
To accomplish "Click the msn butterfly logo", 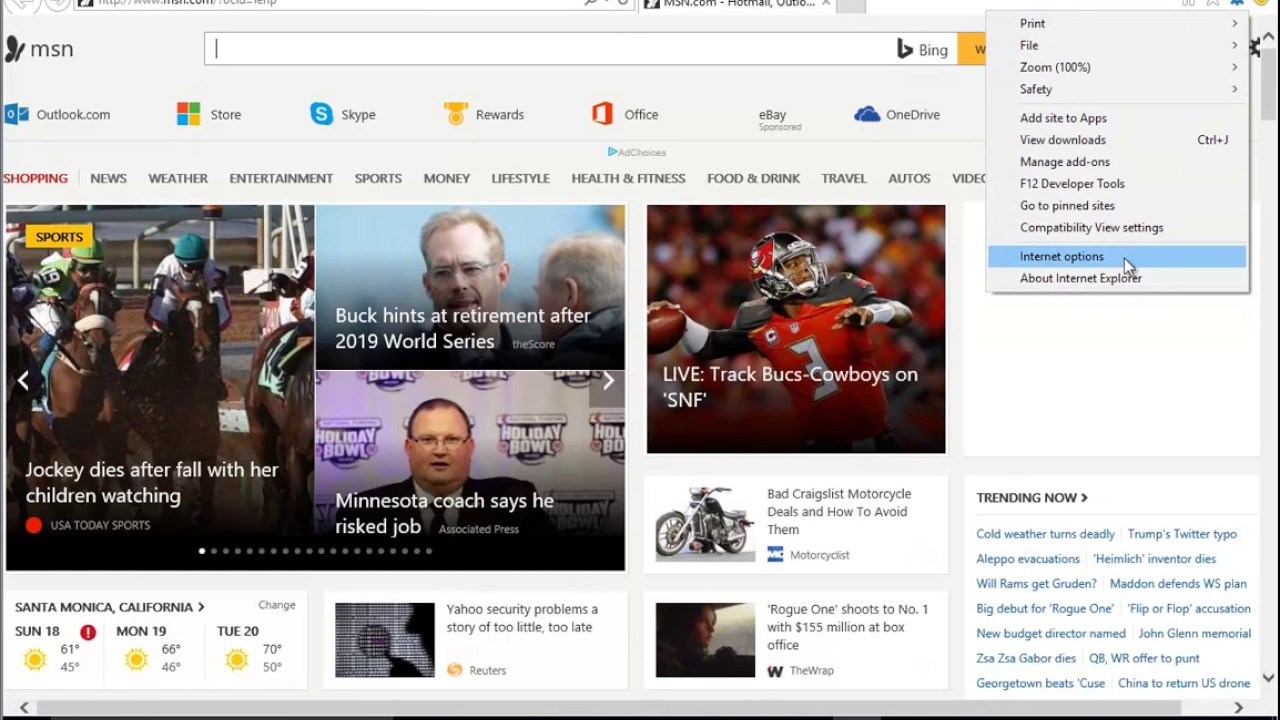I will 14,49.
